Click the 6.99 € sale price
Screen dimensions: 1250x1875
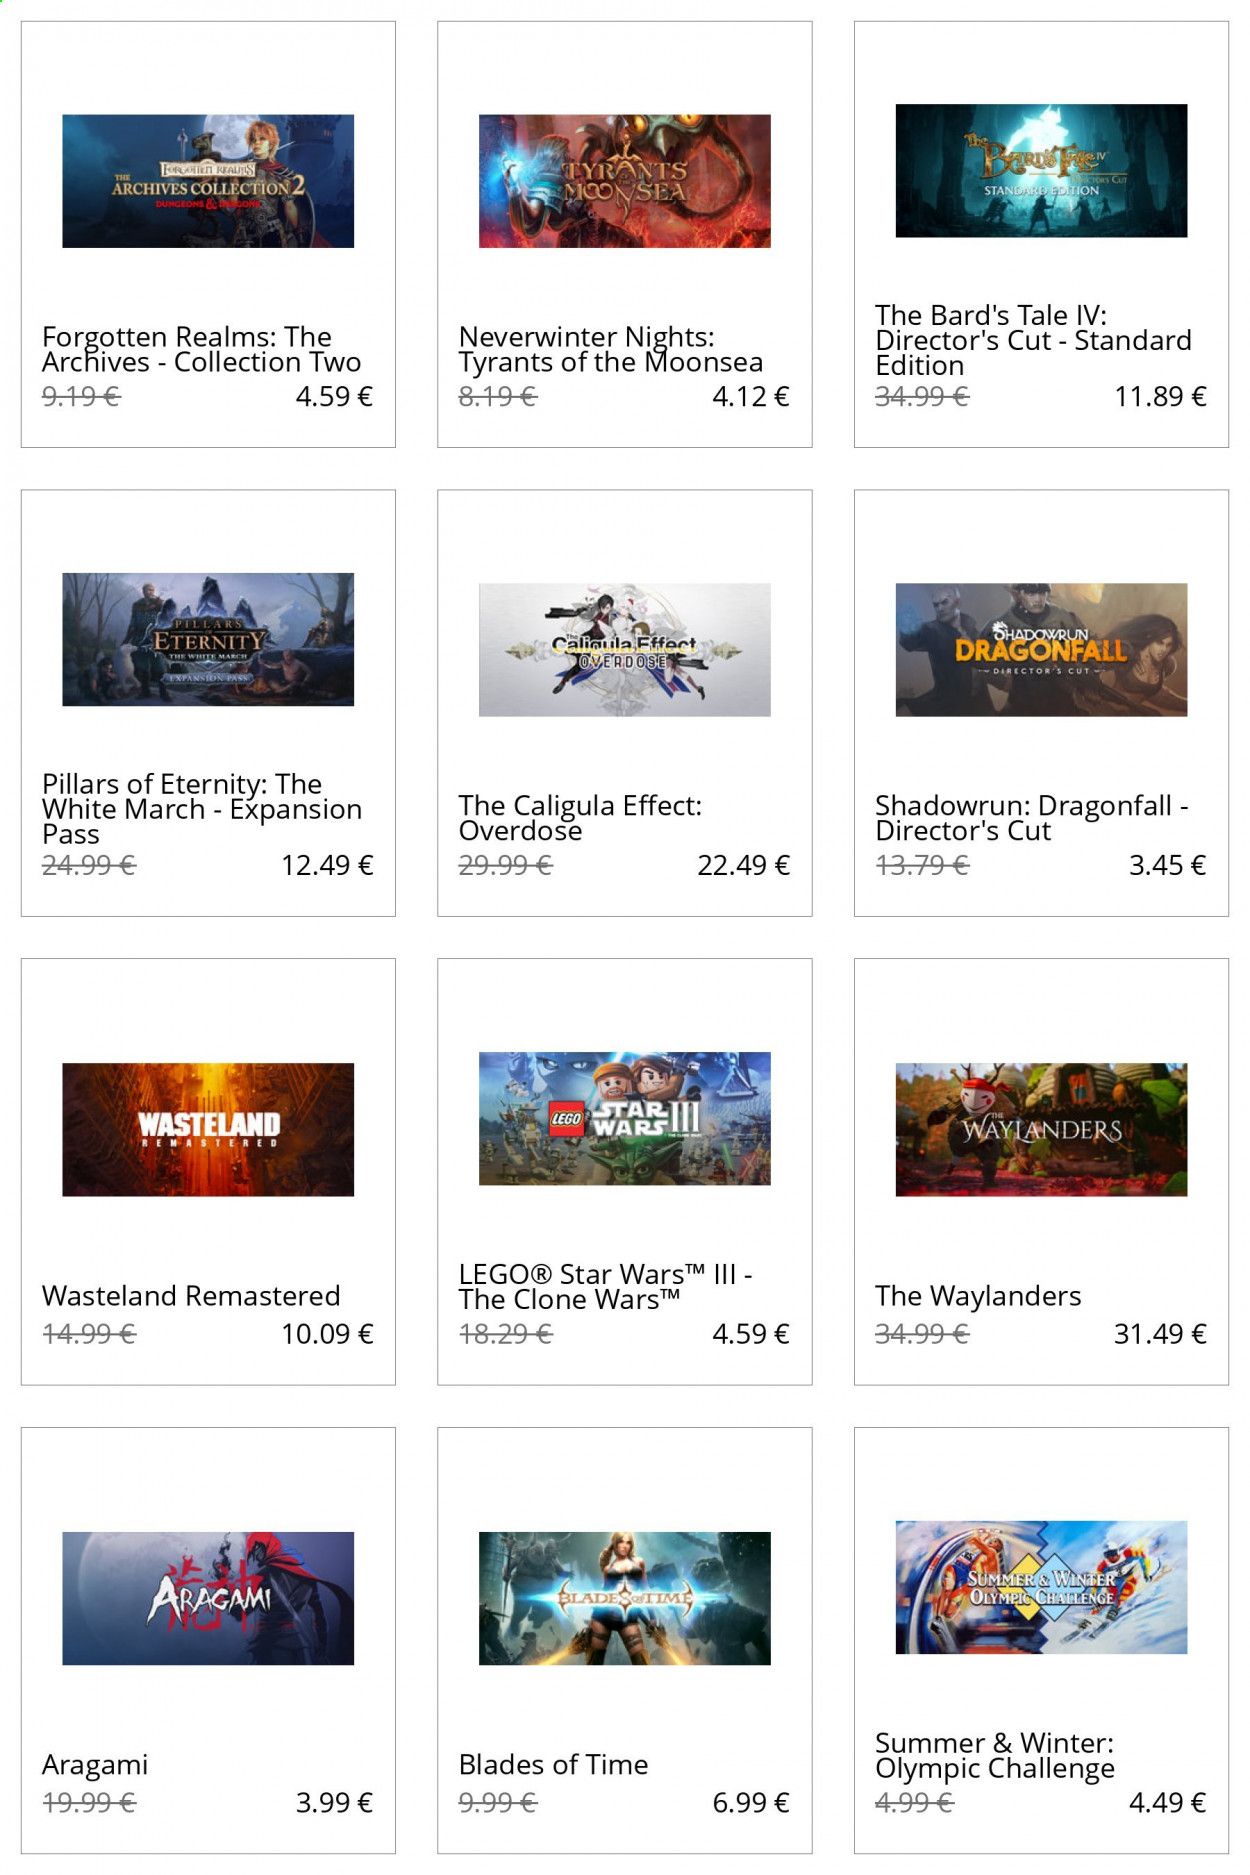pyautogui.click(x=751, y=1802)
